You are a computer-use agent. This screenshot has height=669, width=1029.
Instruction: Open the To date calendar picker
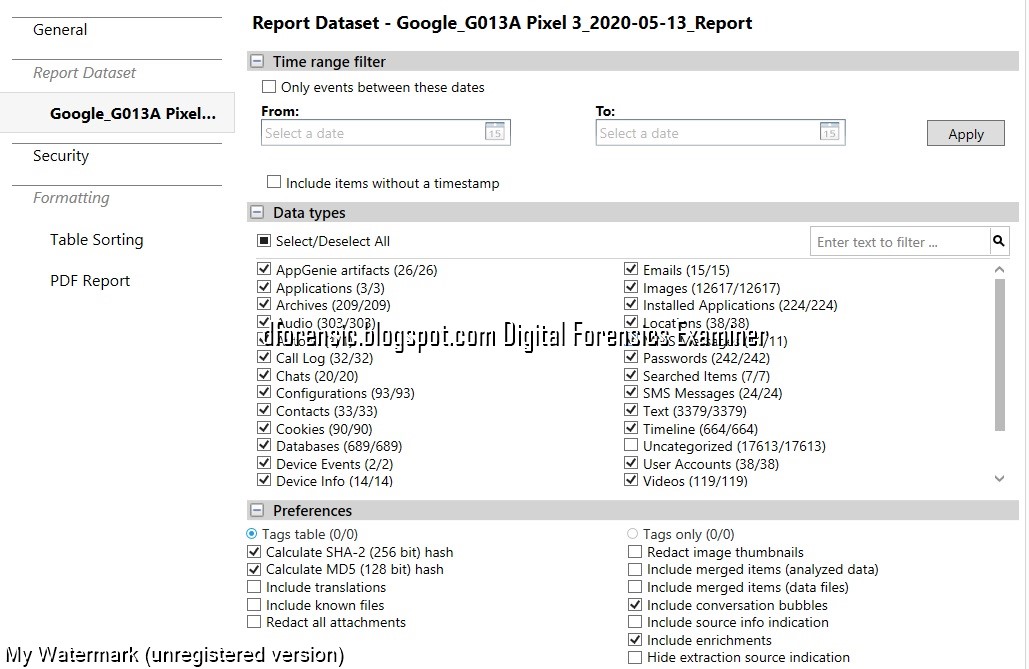point(830,131)
